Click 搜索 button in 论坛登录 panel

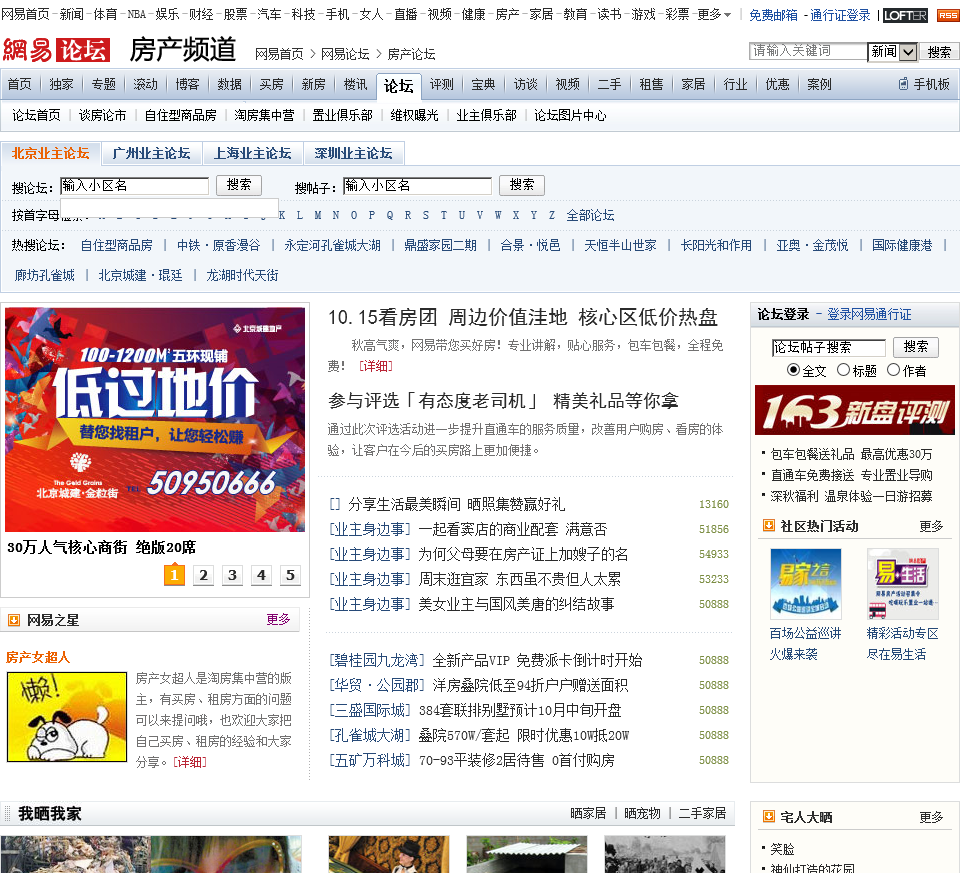pyautogui.click(x=915, y=347)
